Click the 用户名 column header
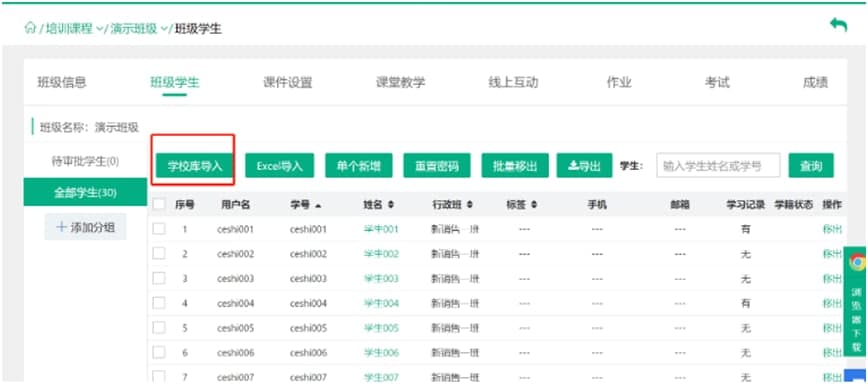The height and width of the screenshot is (386, 868). (x=235, y=205)
